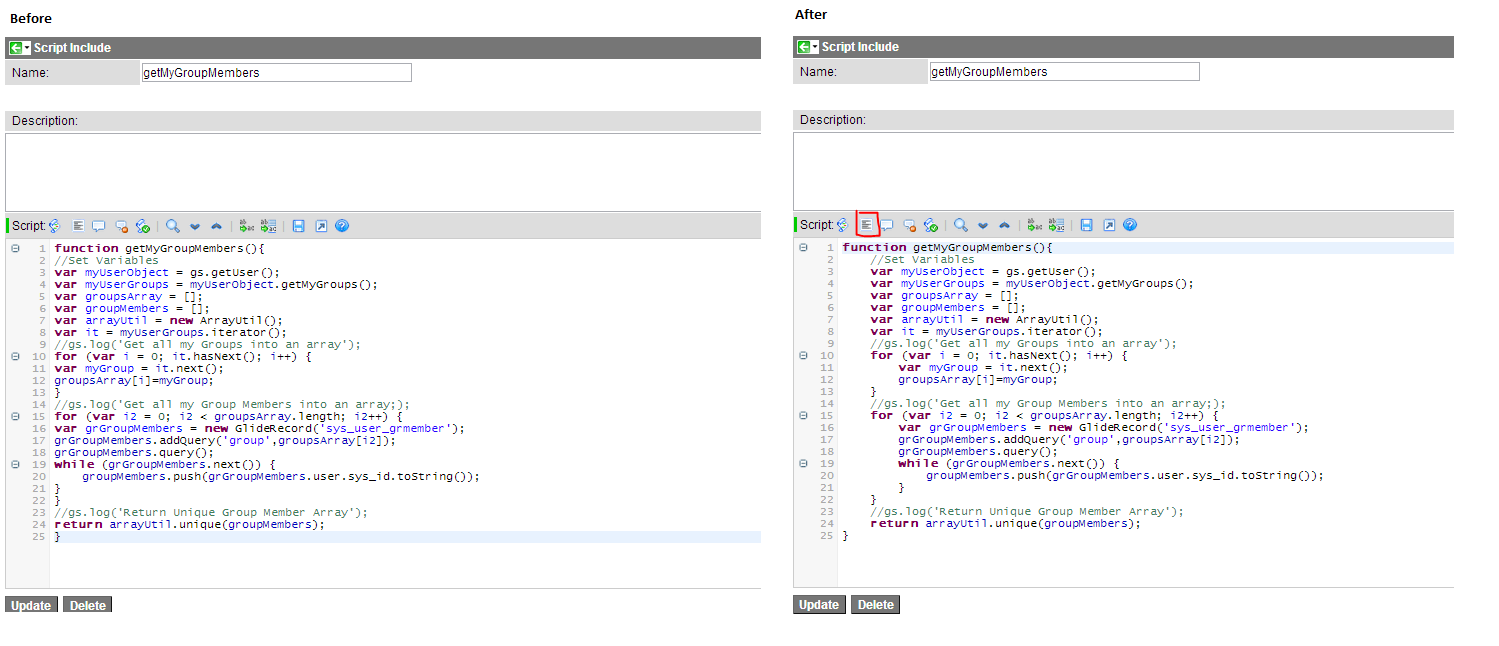Toggle full screen editor icon in After panel
The image size is (1499, 646).
pyautogui.click(x=1108, y=225)
